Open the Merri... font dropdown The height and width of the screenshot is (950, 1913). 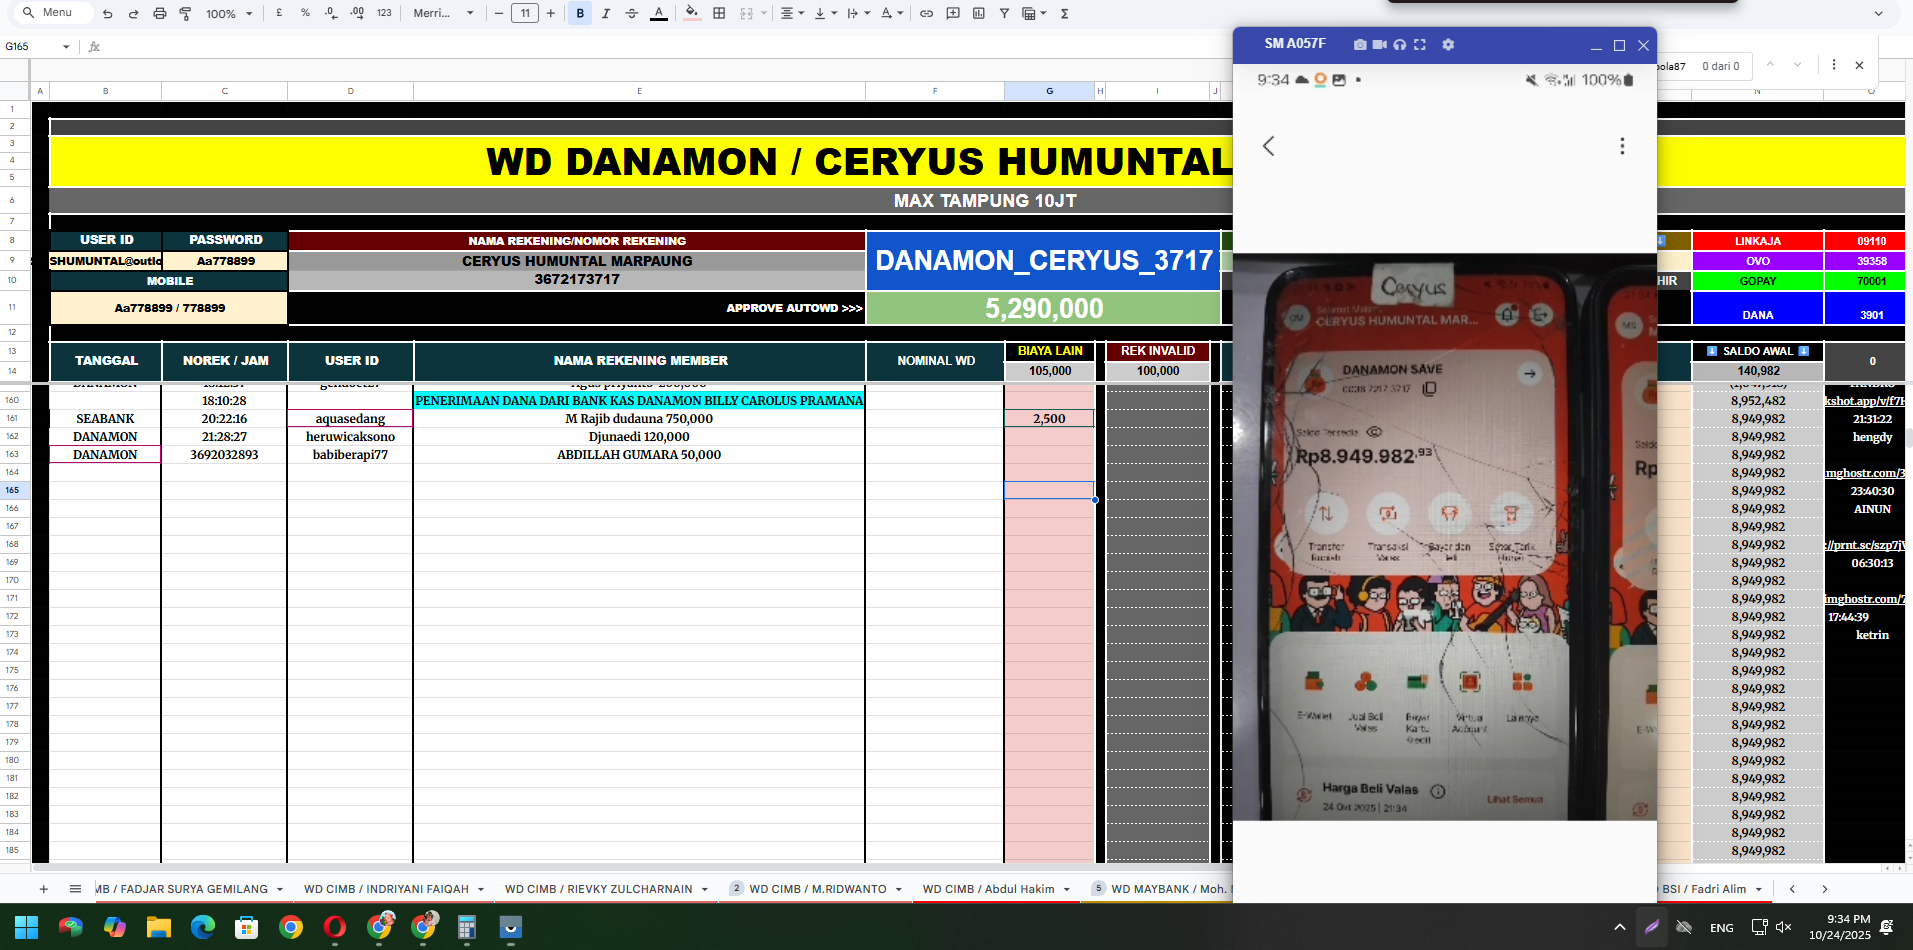(444, 13)
